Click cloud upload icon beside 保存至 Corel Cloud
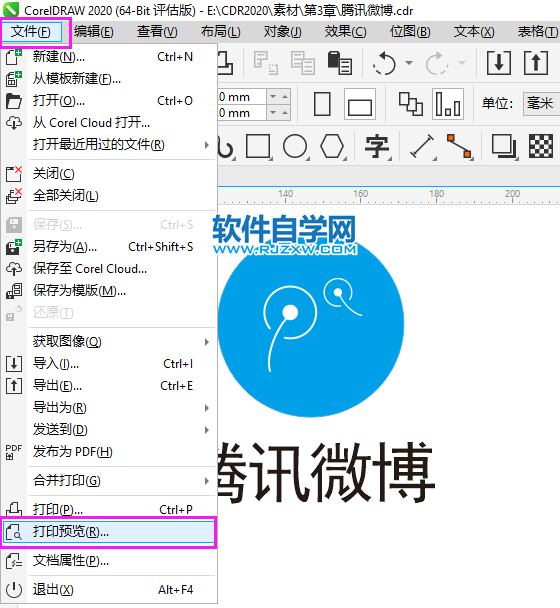This screenshot has height=608, width=560. (x=14, y=269)
